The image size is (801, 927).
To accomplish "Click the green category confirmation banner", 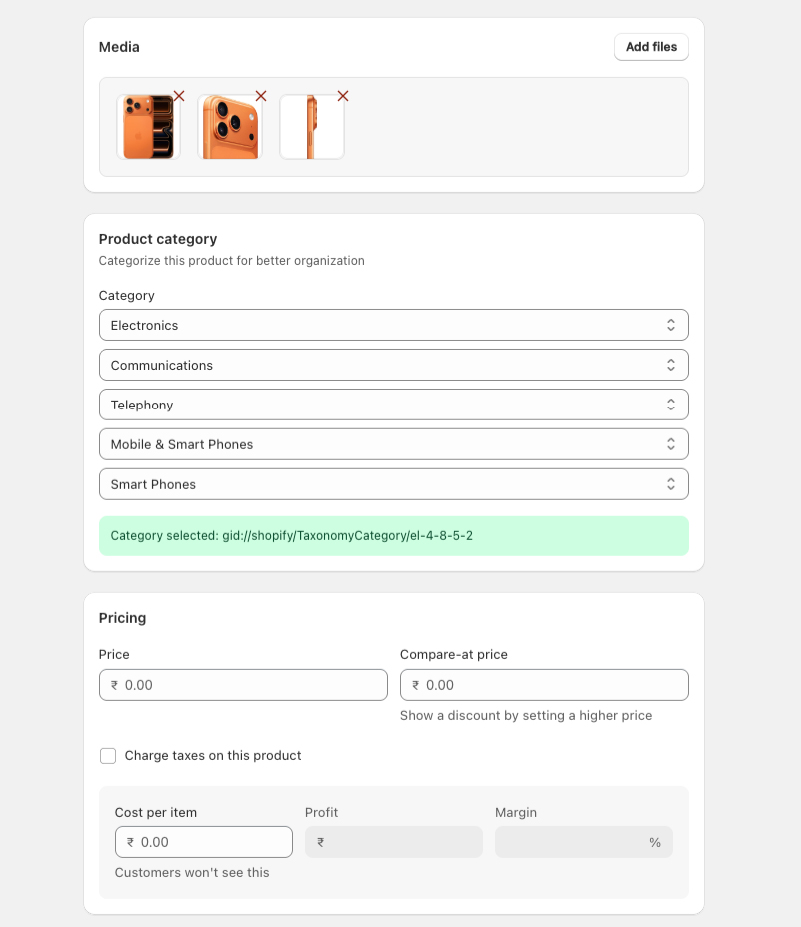I will [x=393, y=535].
